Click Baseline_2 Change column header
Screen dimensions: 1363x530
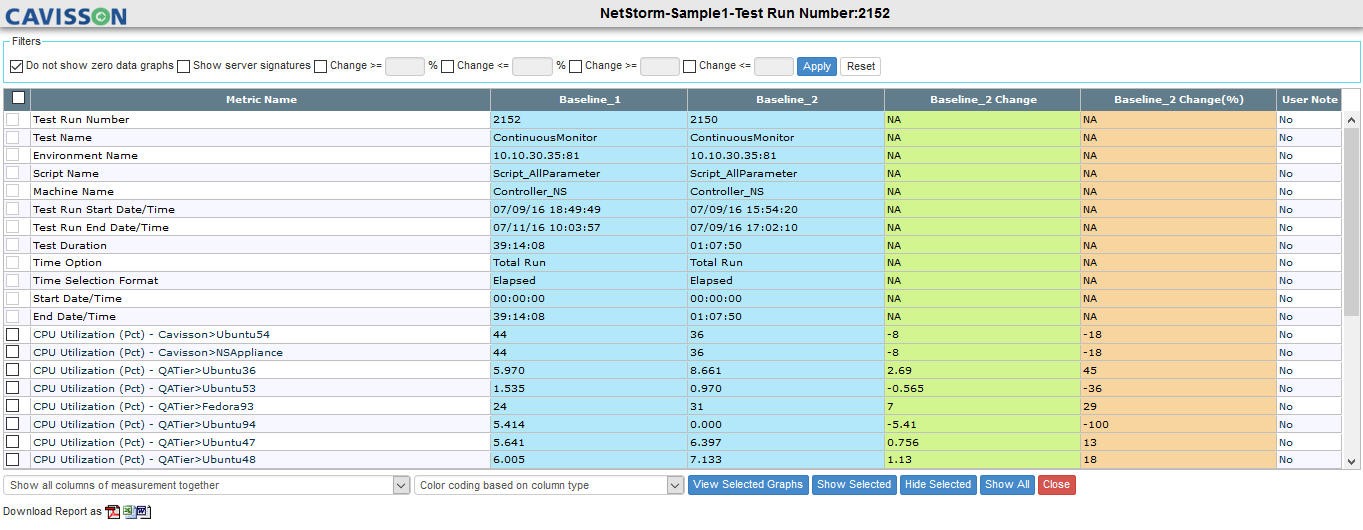click(x=982, y=99)
